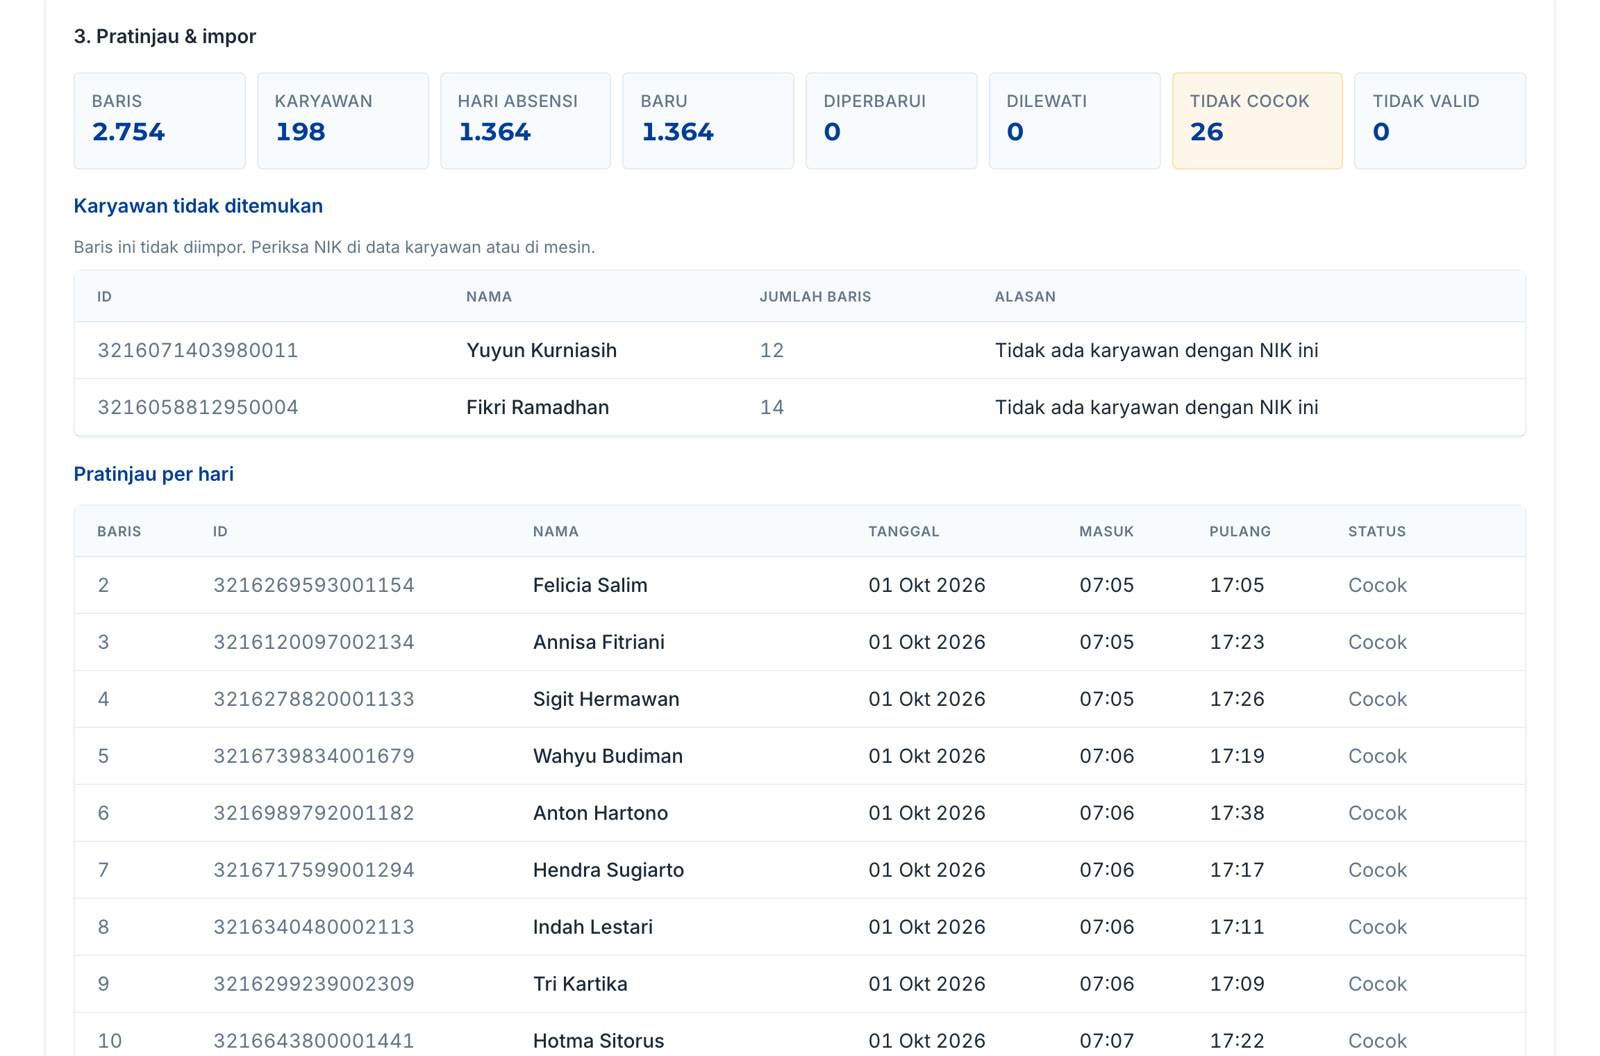
Task: Click the reason text in Fikri Ramadhan's row
Action: (1156, 407)
